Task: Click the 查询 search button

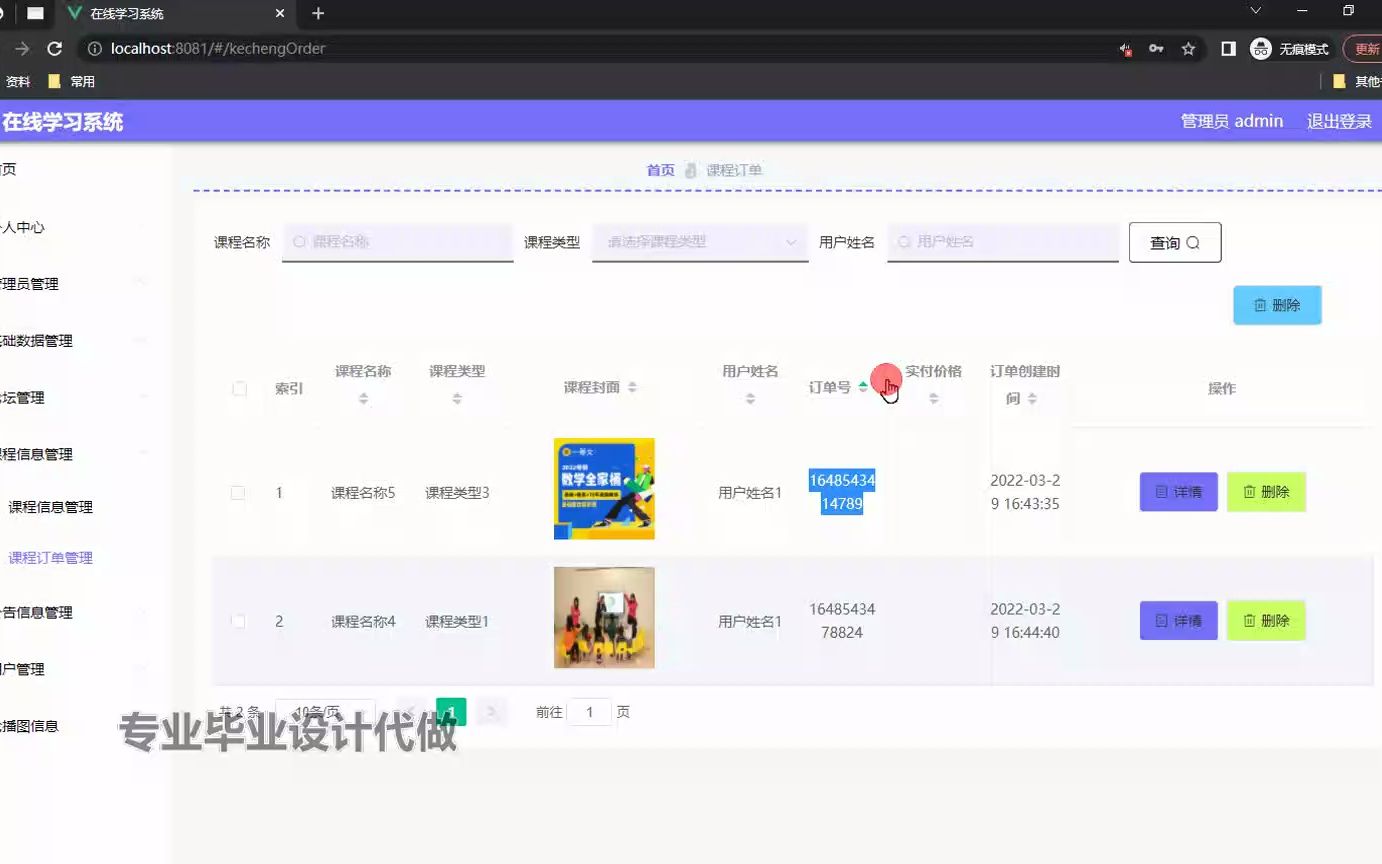Action: pyautogui.click(x=1175, y=242)
